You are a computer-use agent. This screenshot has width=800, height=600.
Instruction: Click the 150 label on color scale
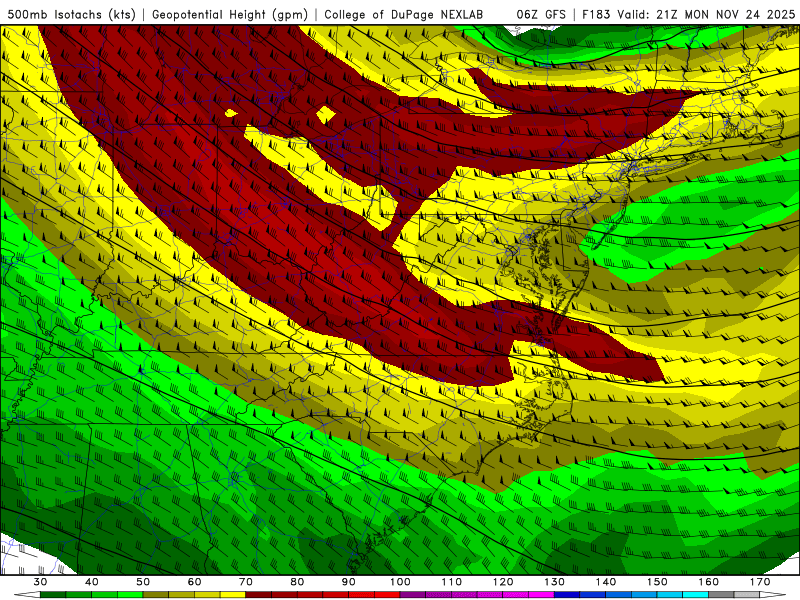click(658, 582)
